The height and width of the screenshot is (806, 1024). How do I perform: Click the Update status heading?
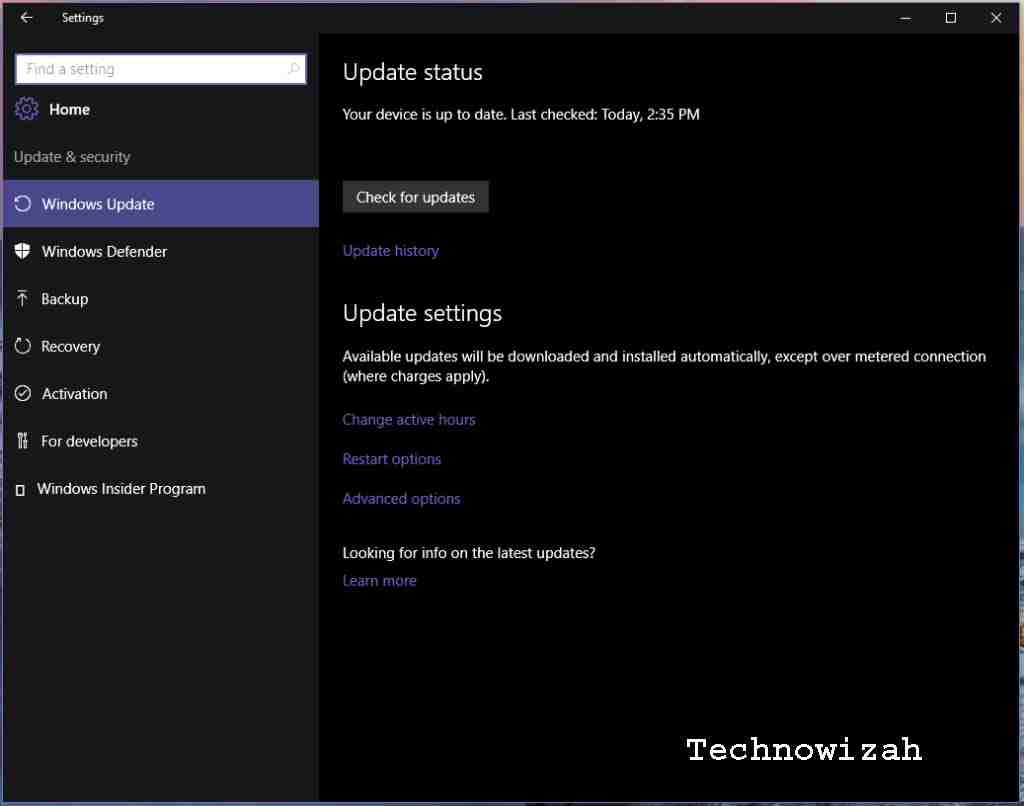click(x=413, y=72)
